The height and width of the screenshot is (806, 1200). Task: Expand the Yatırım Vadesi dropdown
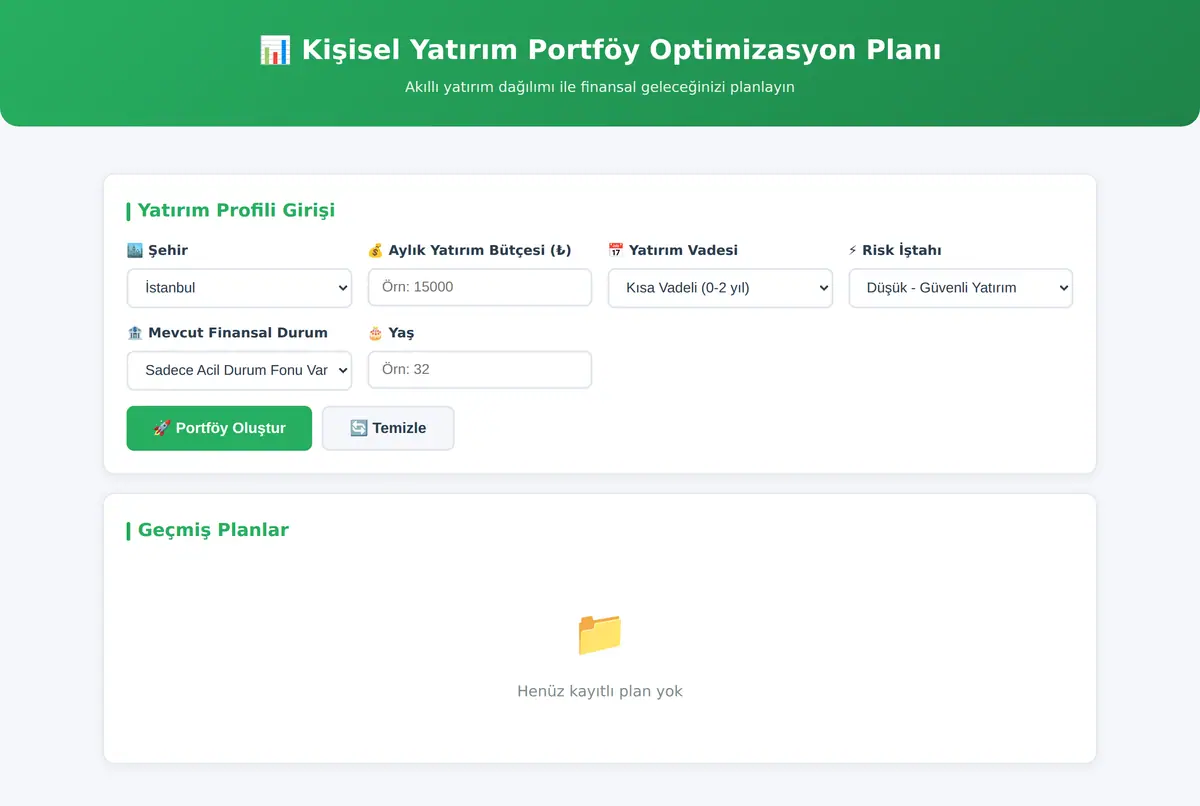pyautogui.click(x=720, y=288)
